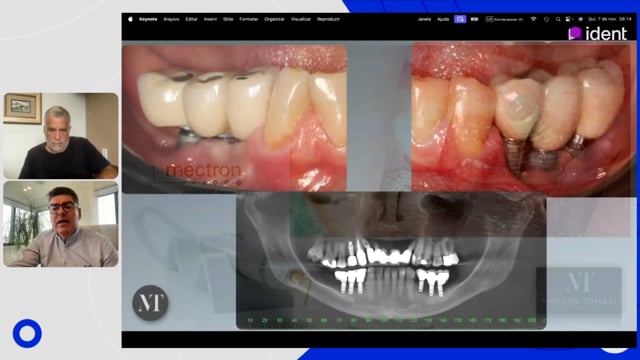
Task: Open Spotlight search magnifier icon
Action: coord(558,19)
